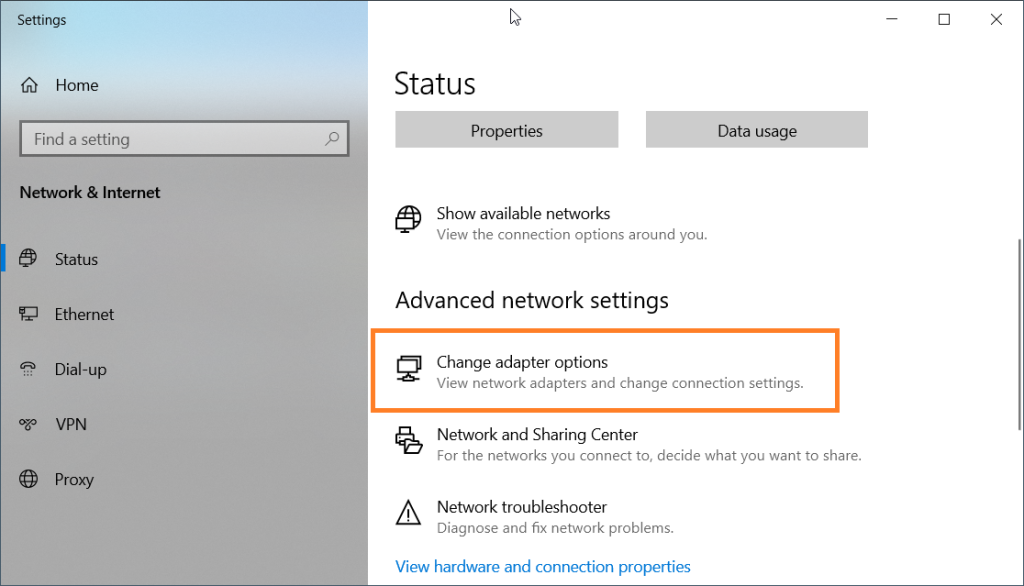This screenshot has height=586, width=1024.
Task: Maximize the Settings window
Action: click(x=944, y=19)
